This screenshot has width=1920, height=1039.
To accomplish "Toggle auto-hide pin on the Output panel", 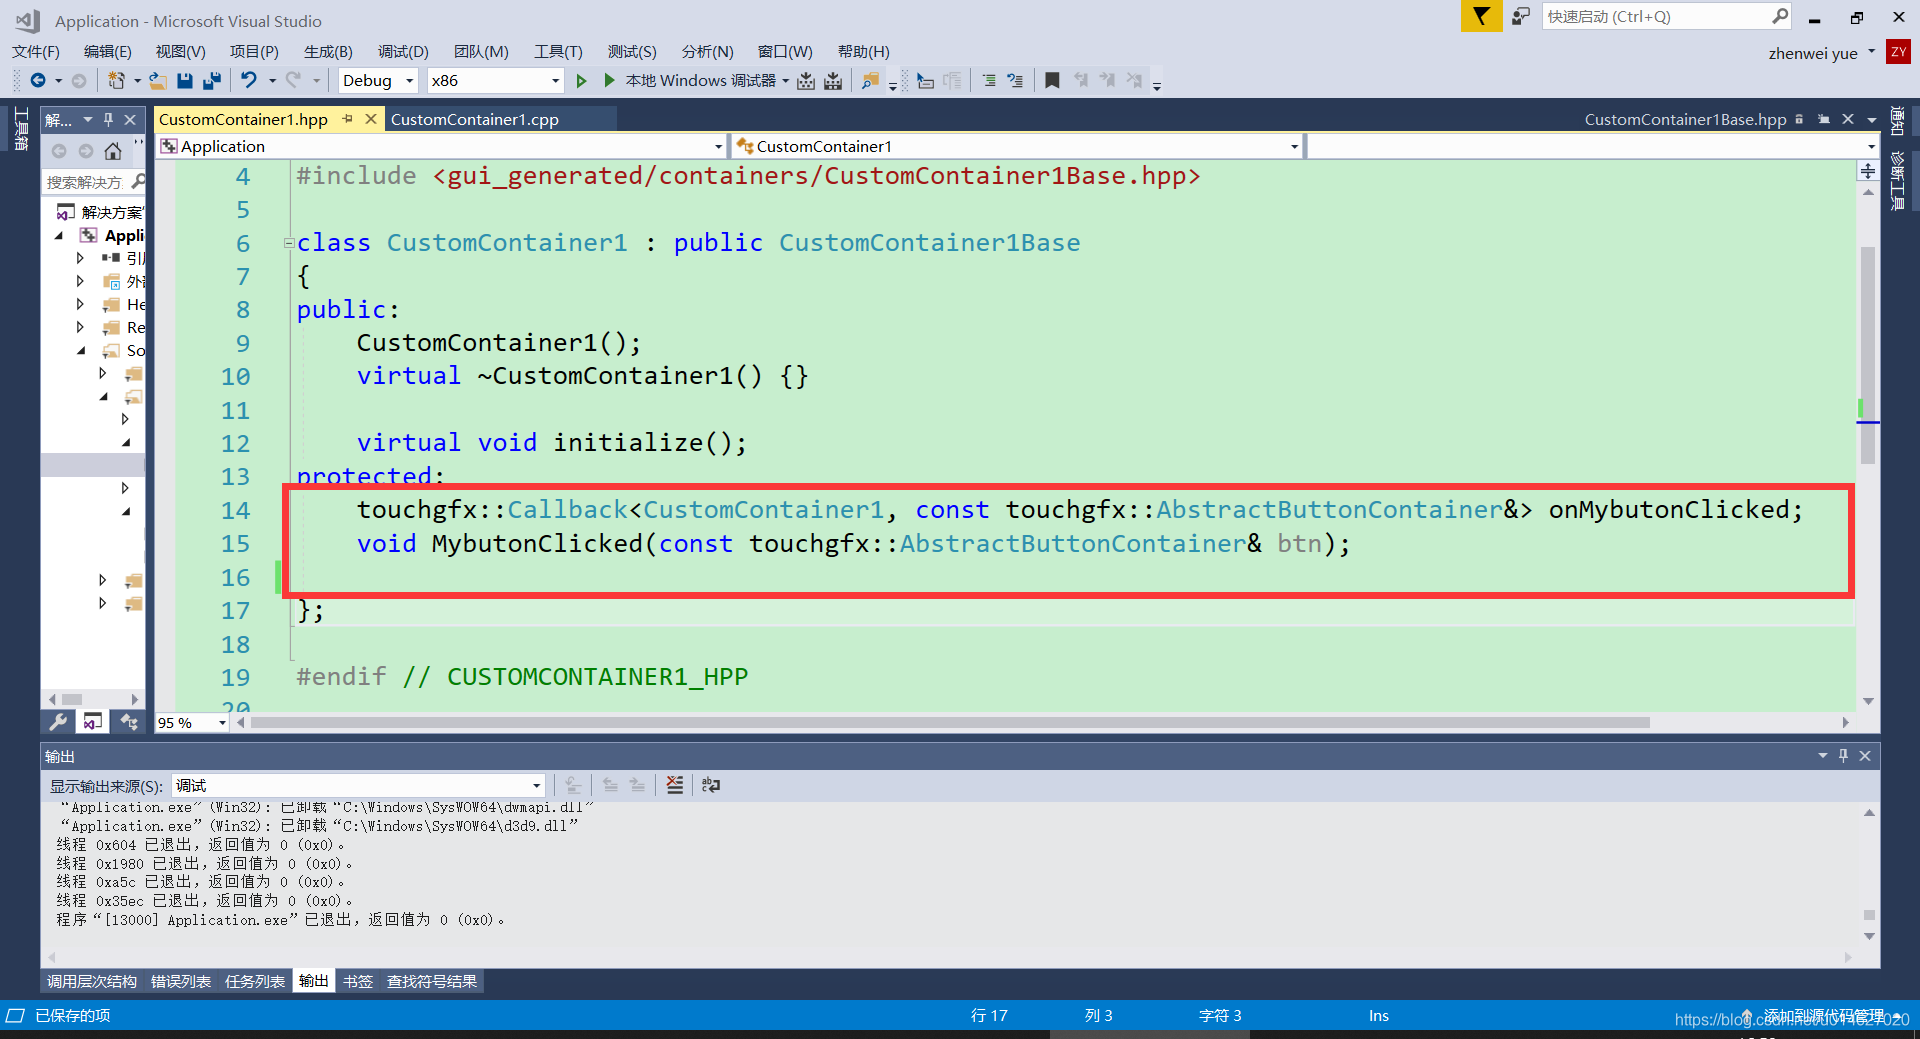I will tap(1843, 756).
